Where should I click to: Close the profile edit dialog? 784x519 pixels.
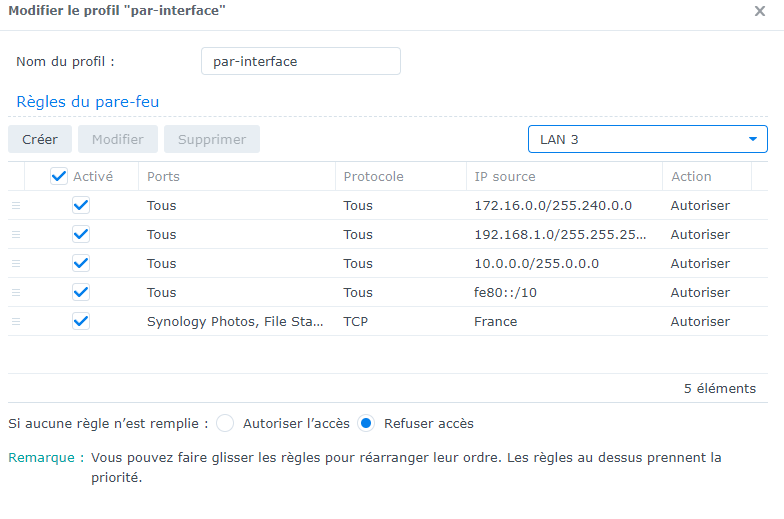tap(759, 11)
